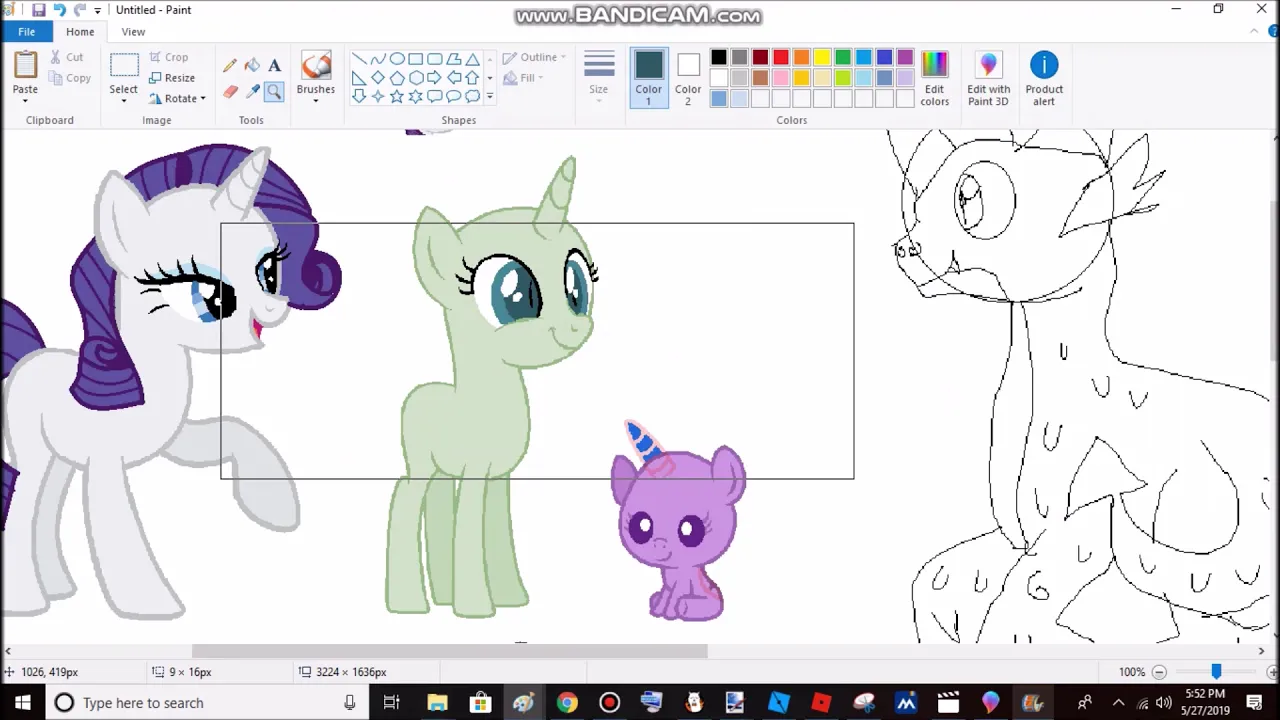Select the Color picker eyedropper tool
Screen dimensions: 1280x720
[x=252, y=92]
